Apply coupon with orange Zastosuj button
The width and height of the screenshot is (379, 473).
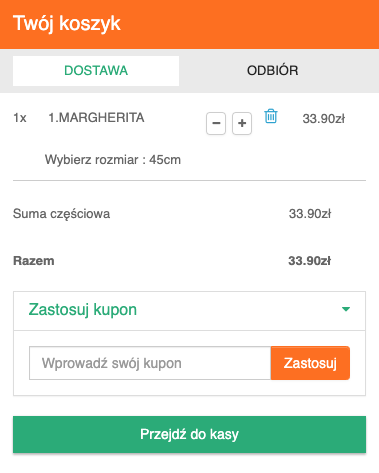(x=310, y=363)
